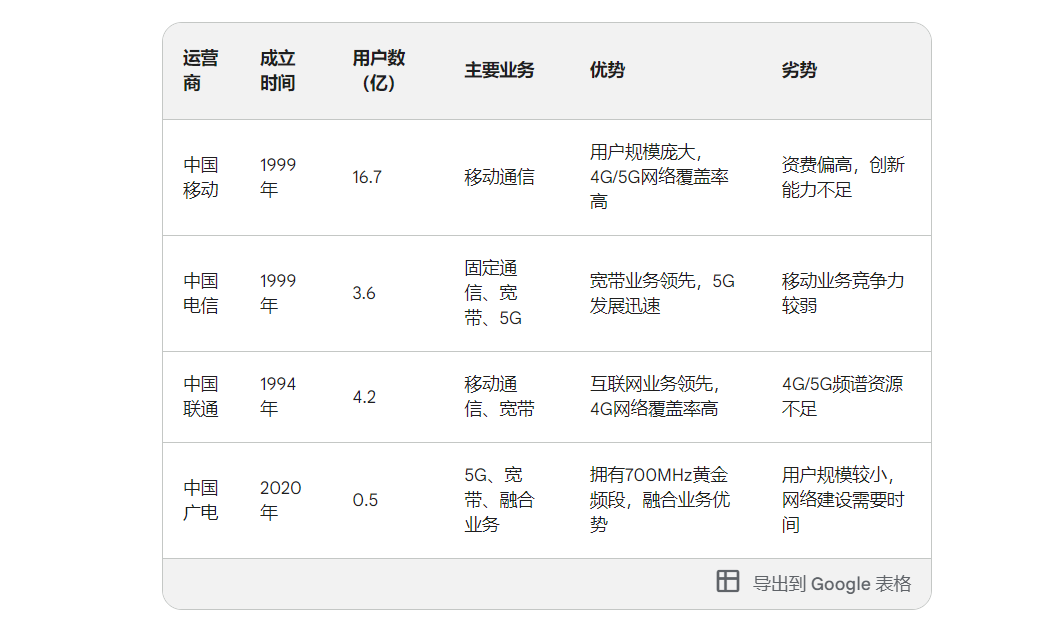Viewport: 1056px width, 634px height.
Task: Click the 1999年 cell in 中国电信 row
Action: coord(278,293)
